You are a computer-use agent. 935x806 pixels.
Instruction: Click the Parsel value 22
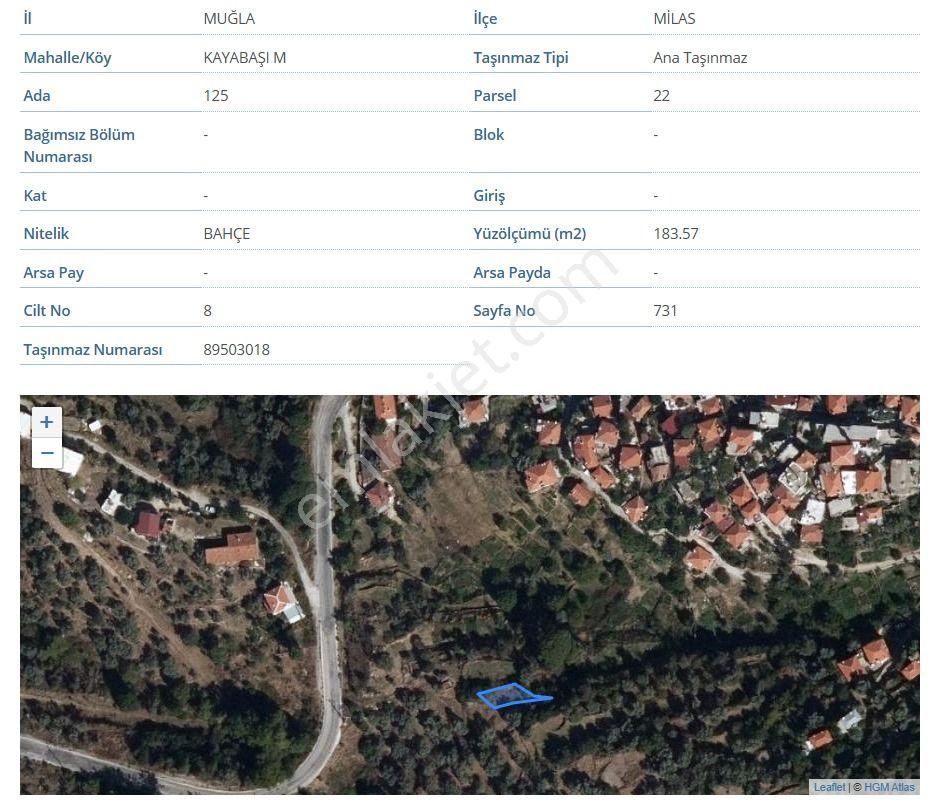coord(661,95)
